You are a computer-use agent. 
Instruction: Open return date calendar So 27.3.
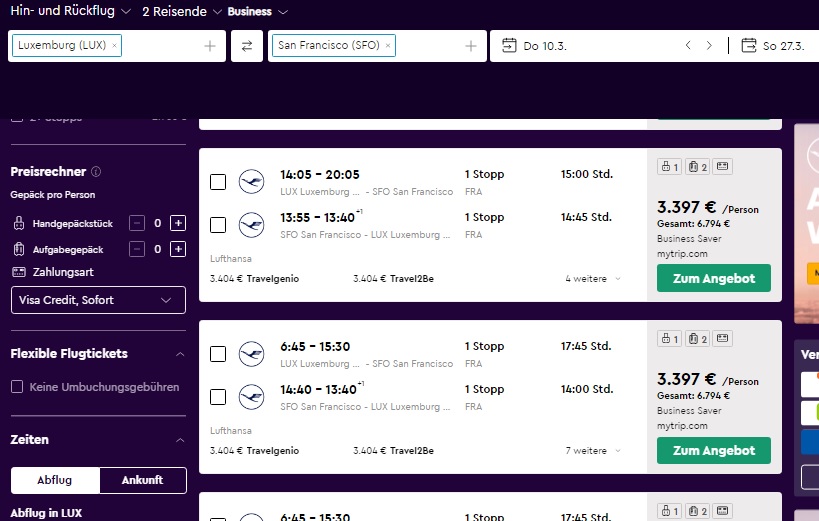776,46
